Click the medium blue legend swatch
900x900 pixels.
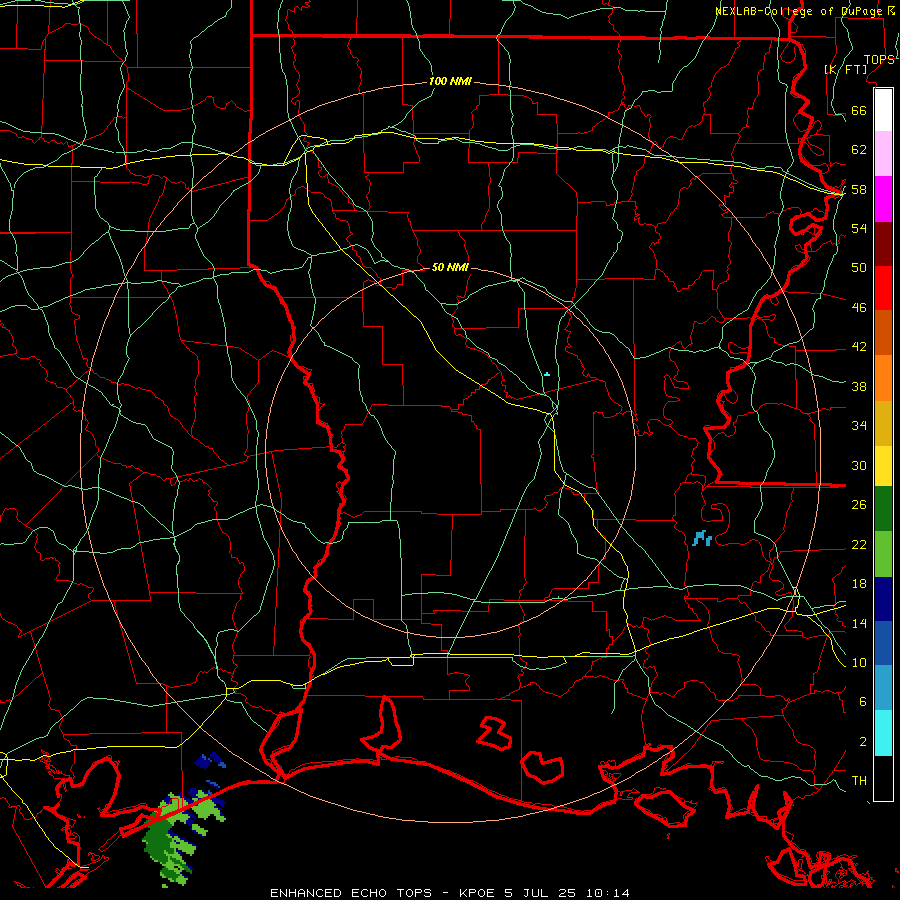tap(883, 643)
